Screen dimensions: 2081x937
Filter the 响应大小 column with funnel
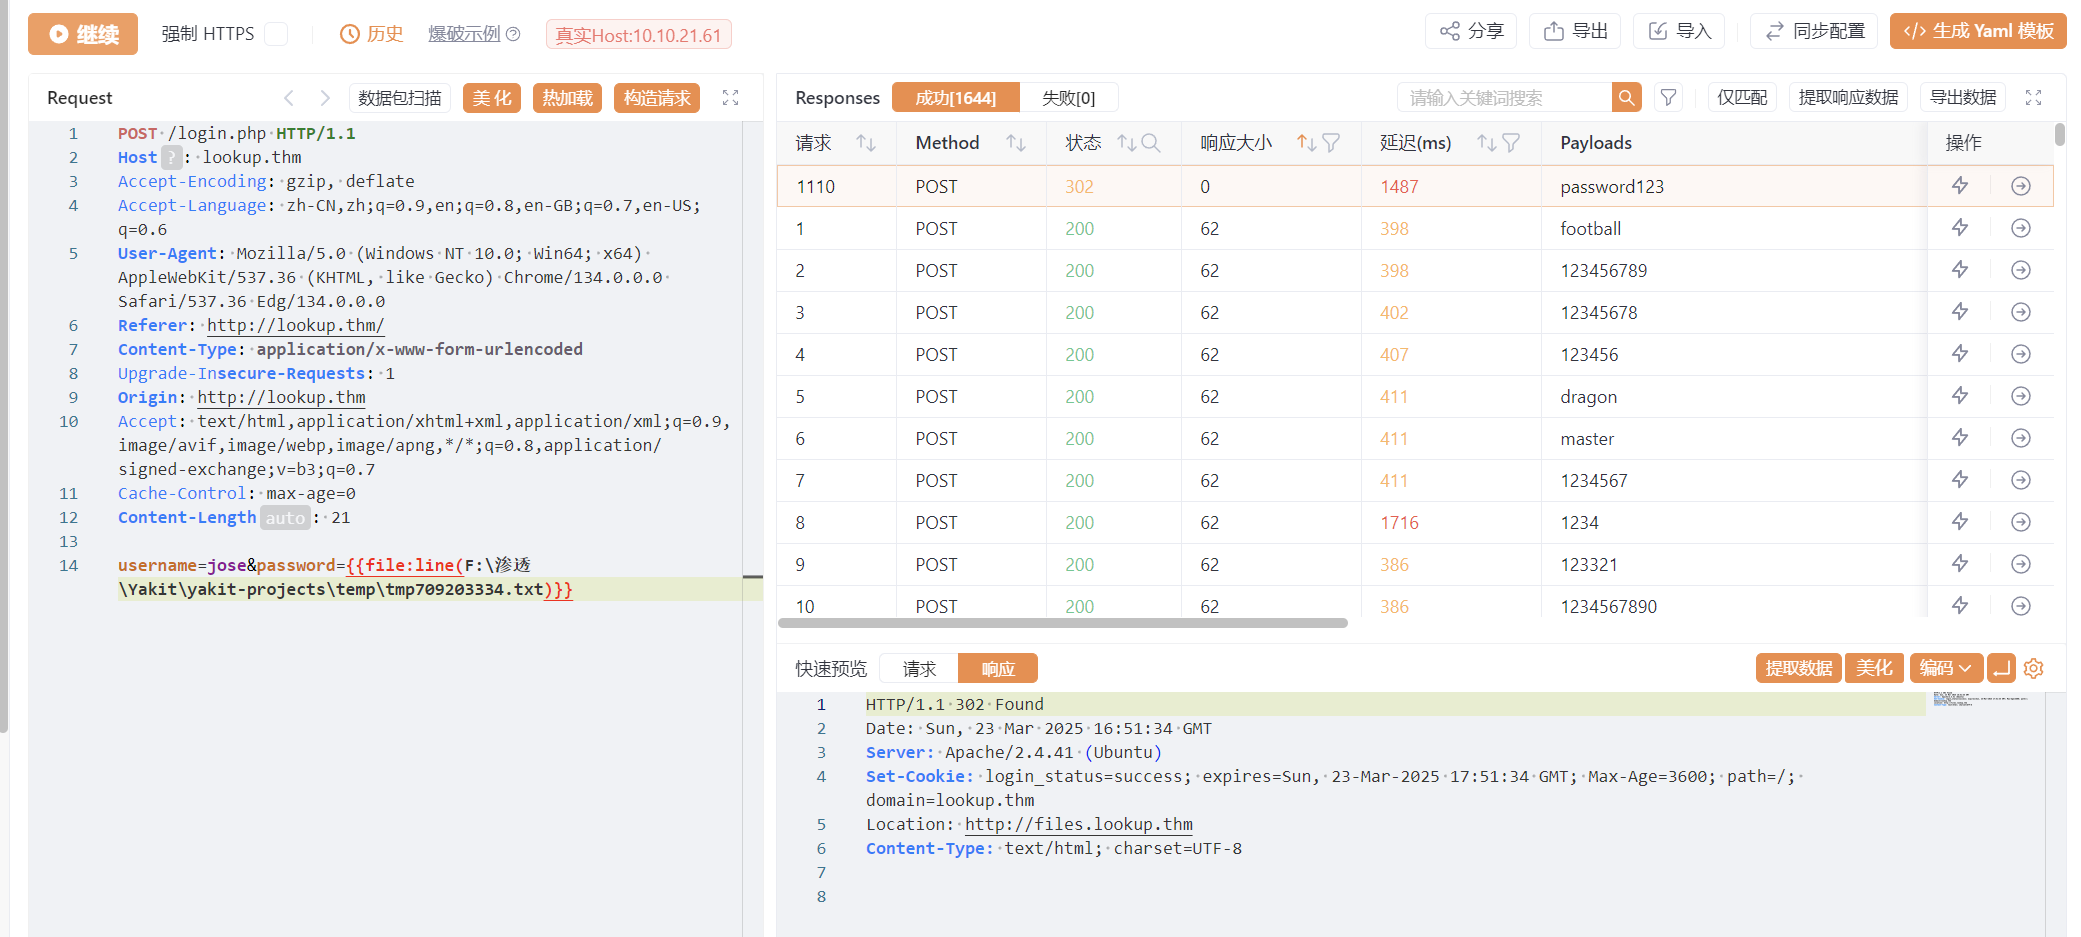(x=1331, y=143)
